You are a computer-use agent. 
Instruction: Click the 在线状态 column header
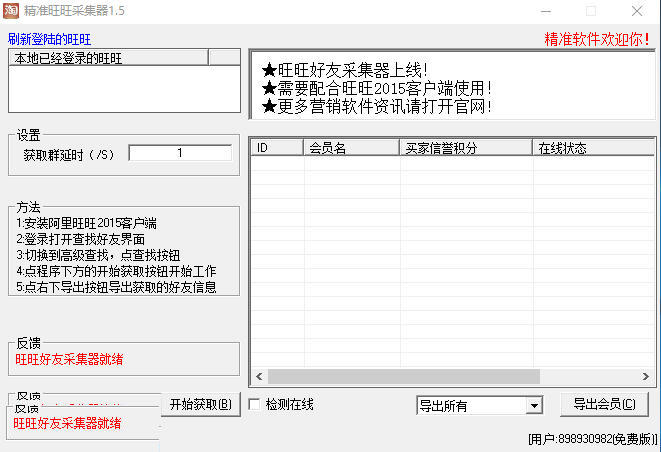coord(594,148)
